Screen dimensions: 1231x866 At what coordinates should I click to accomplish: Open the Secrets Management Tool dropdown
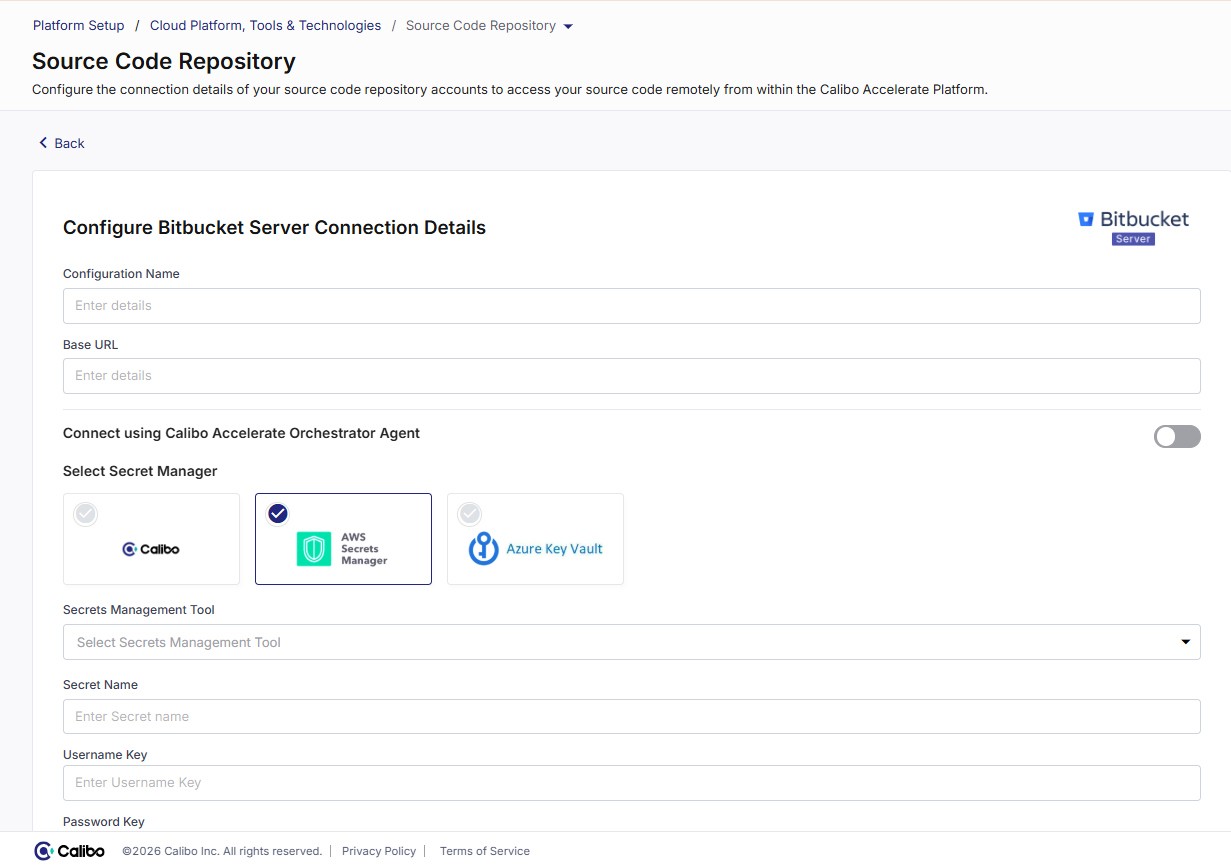(x=631, y=642)
